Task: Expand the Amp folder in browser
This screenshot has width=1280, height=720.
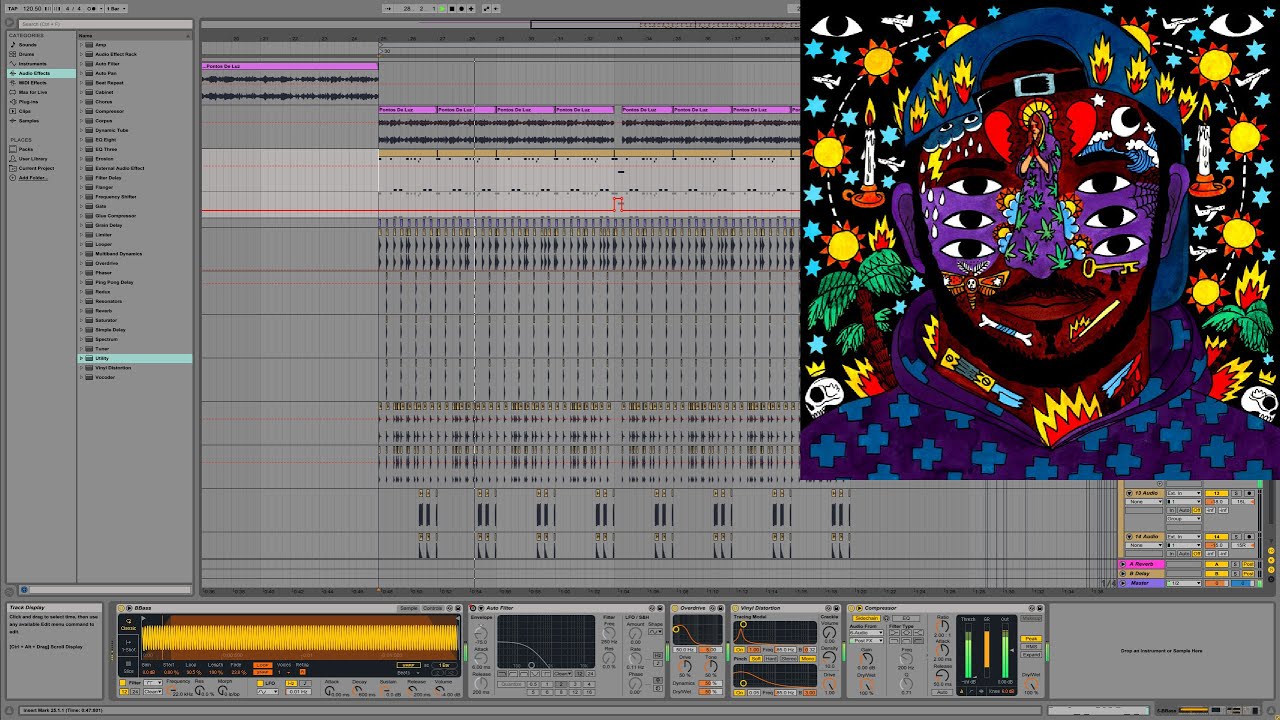Action: pos(82,45)
